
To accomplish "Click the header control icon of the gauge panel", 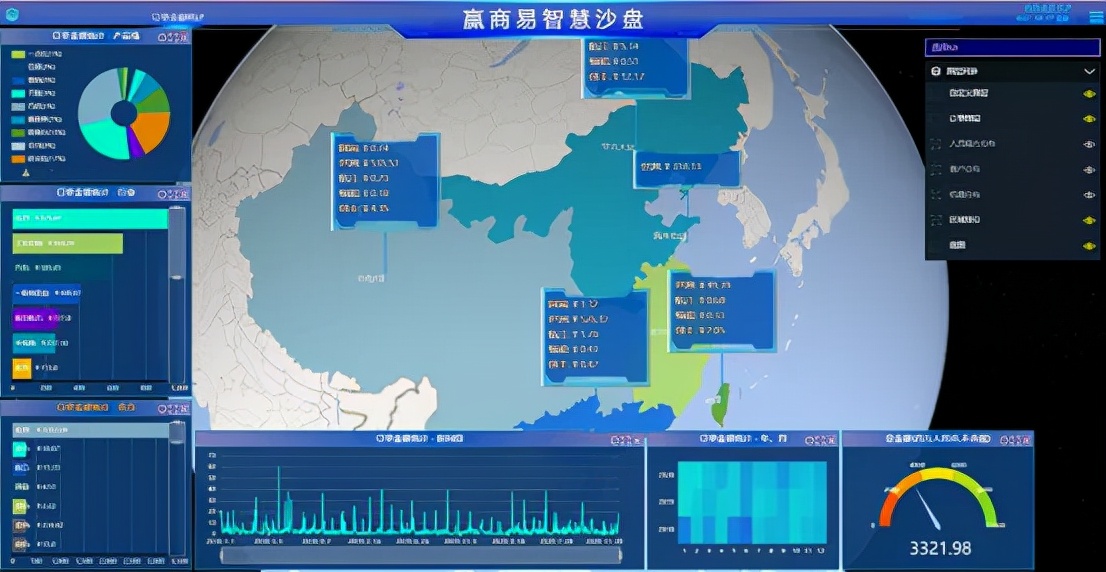I will point(1015,439).
